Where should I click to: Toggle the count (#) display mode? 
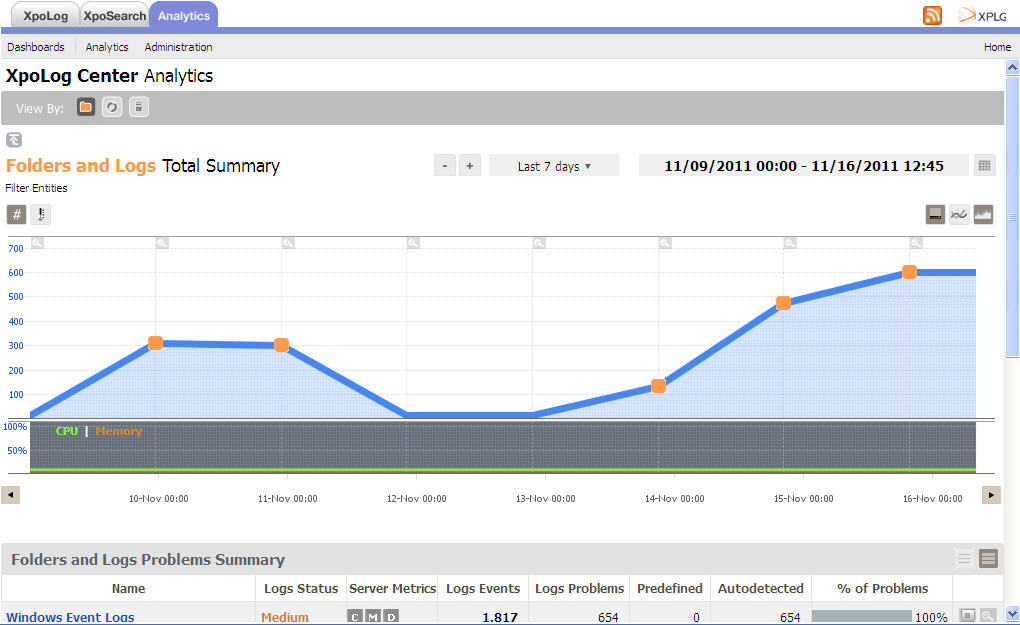pos(16,214)
